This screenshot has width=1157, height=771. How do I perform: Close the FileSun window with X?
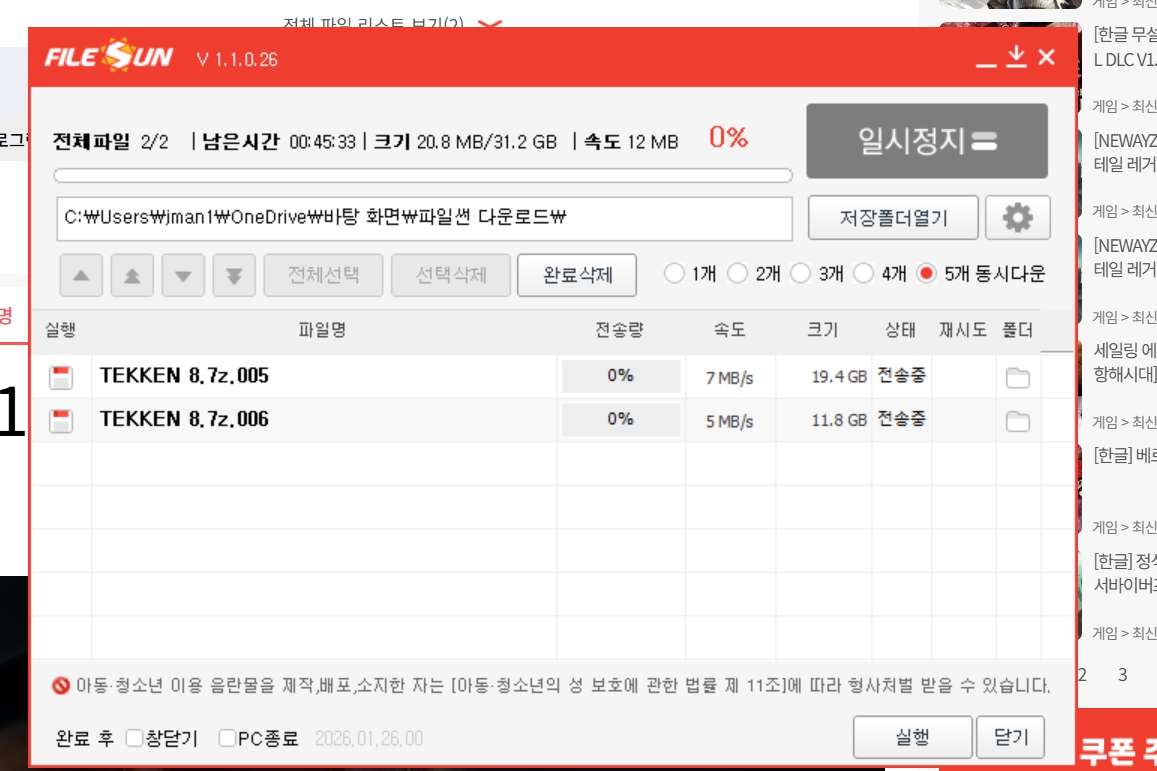click(x=1046, y=57)
